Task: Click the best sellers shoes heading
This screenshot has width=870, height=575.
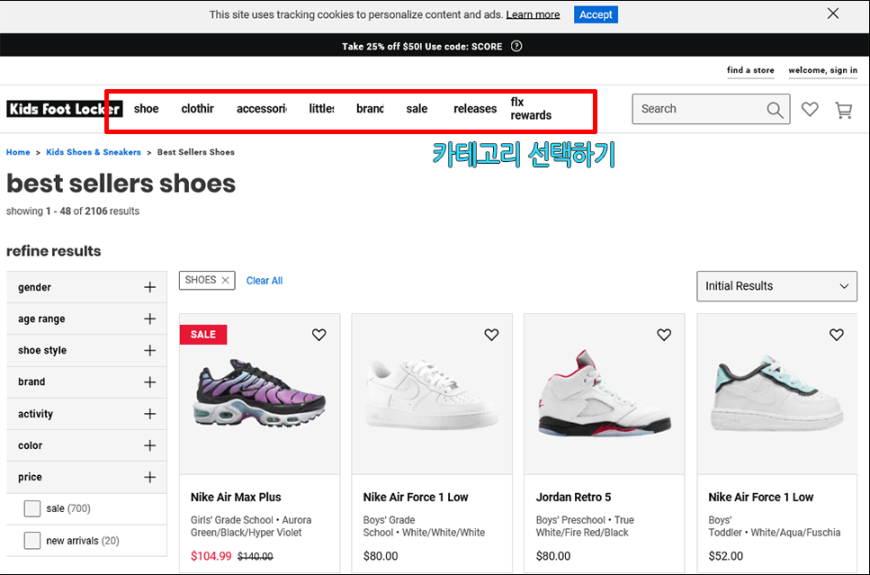Action: [121, 184]
